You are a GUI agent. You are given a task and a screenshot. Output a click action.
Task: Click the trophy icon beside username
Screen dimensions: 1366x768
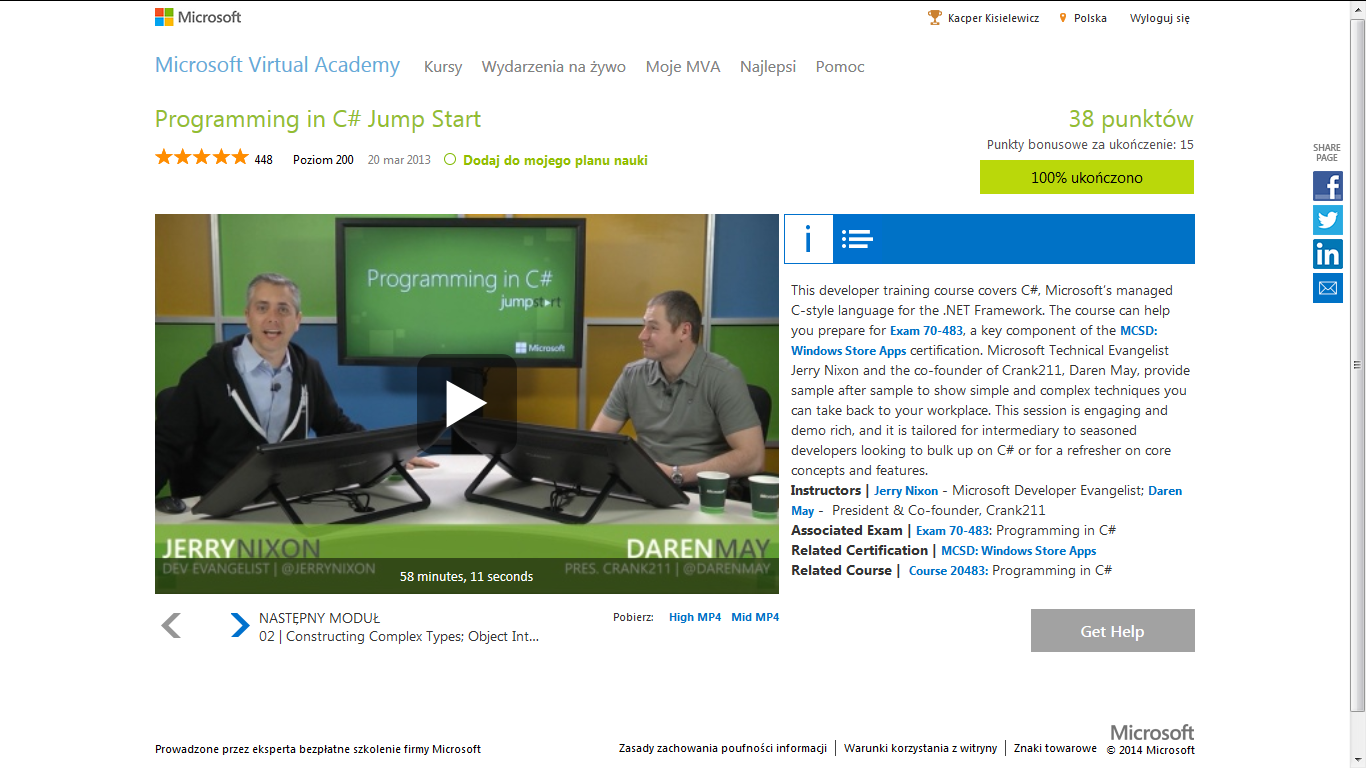[935, 18]
